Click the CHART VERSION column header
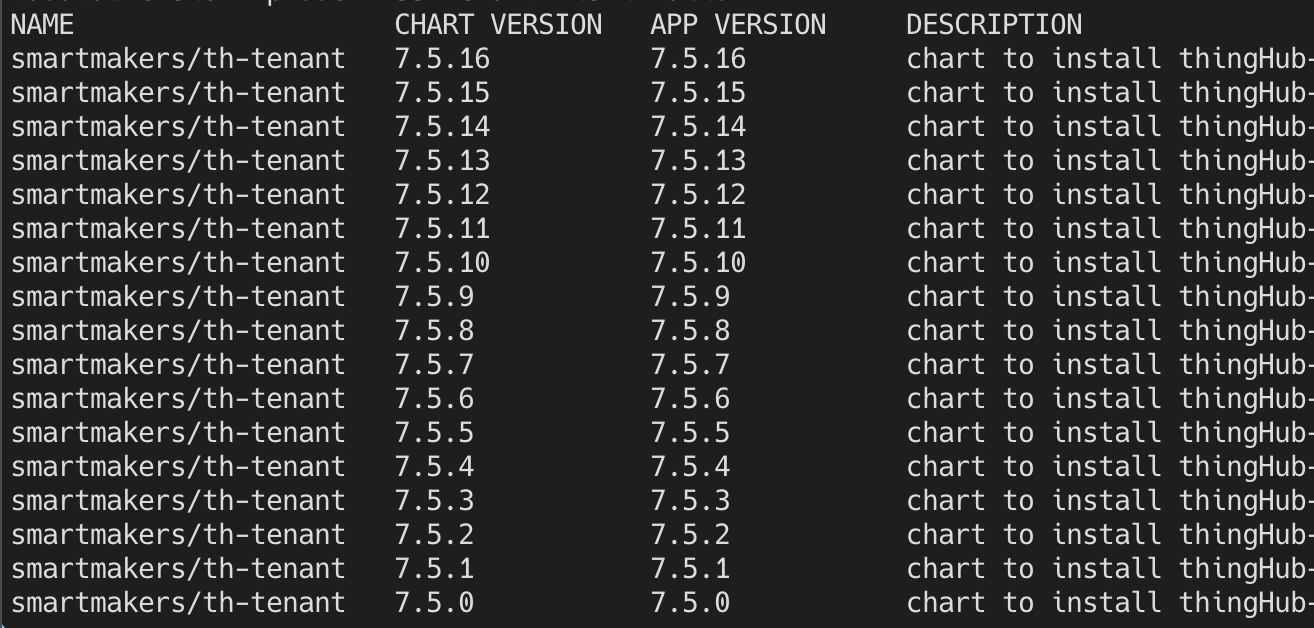Screen dimensions: 1314x628 (x=498, y=25)
